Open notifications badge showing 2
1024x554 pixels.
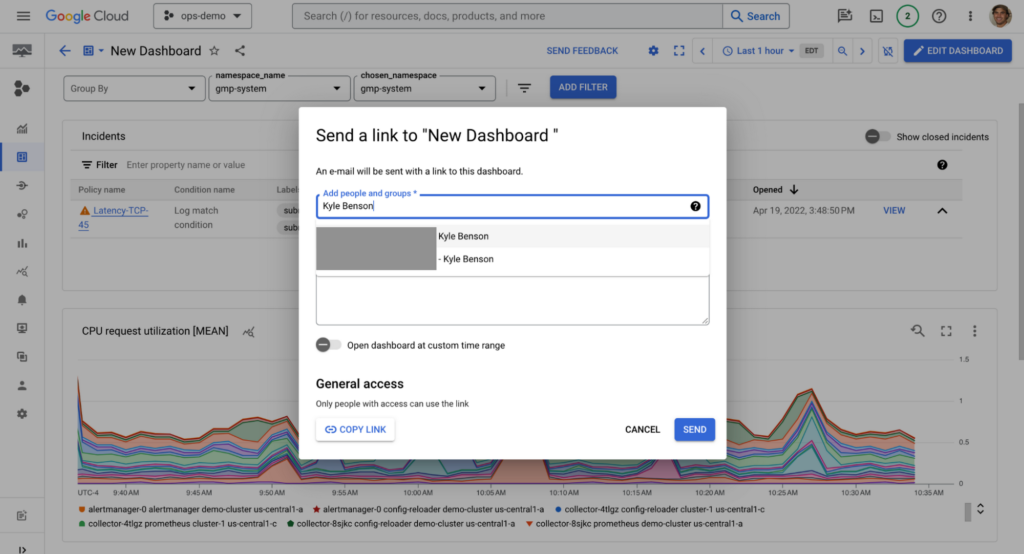click(x=907, y=16)
